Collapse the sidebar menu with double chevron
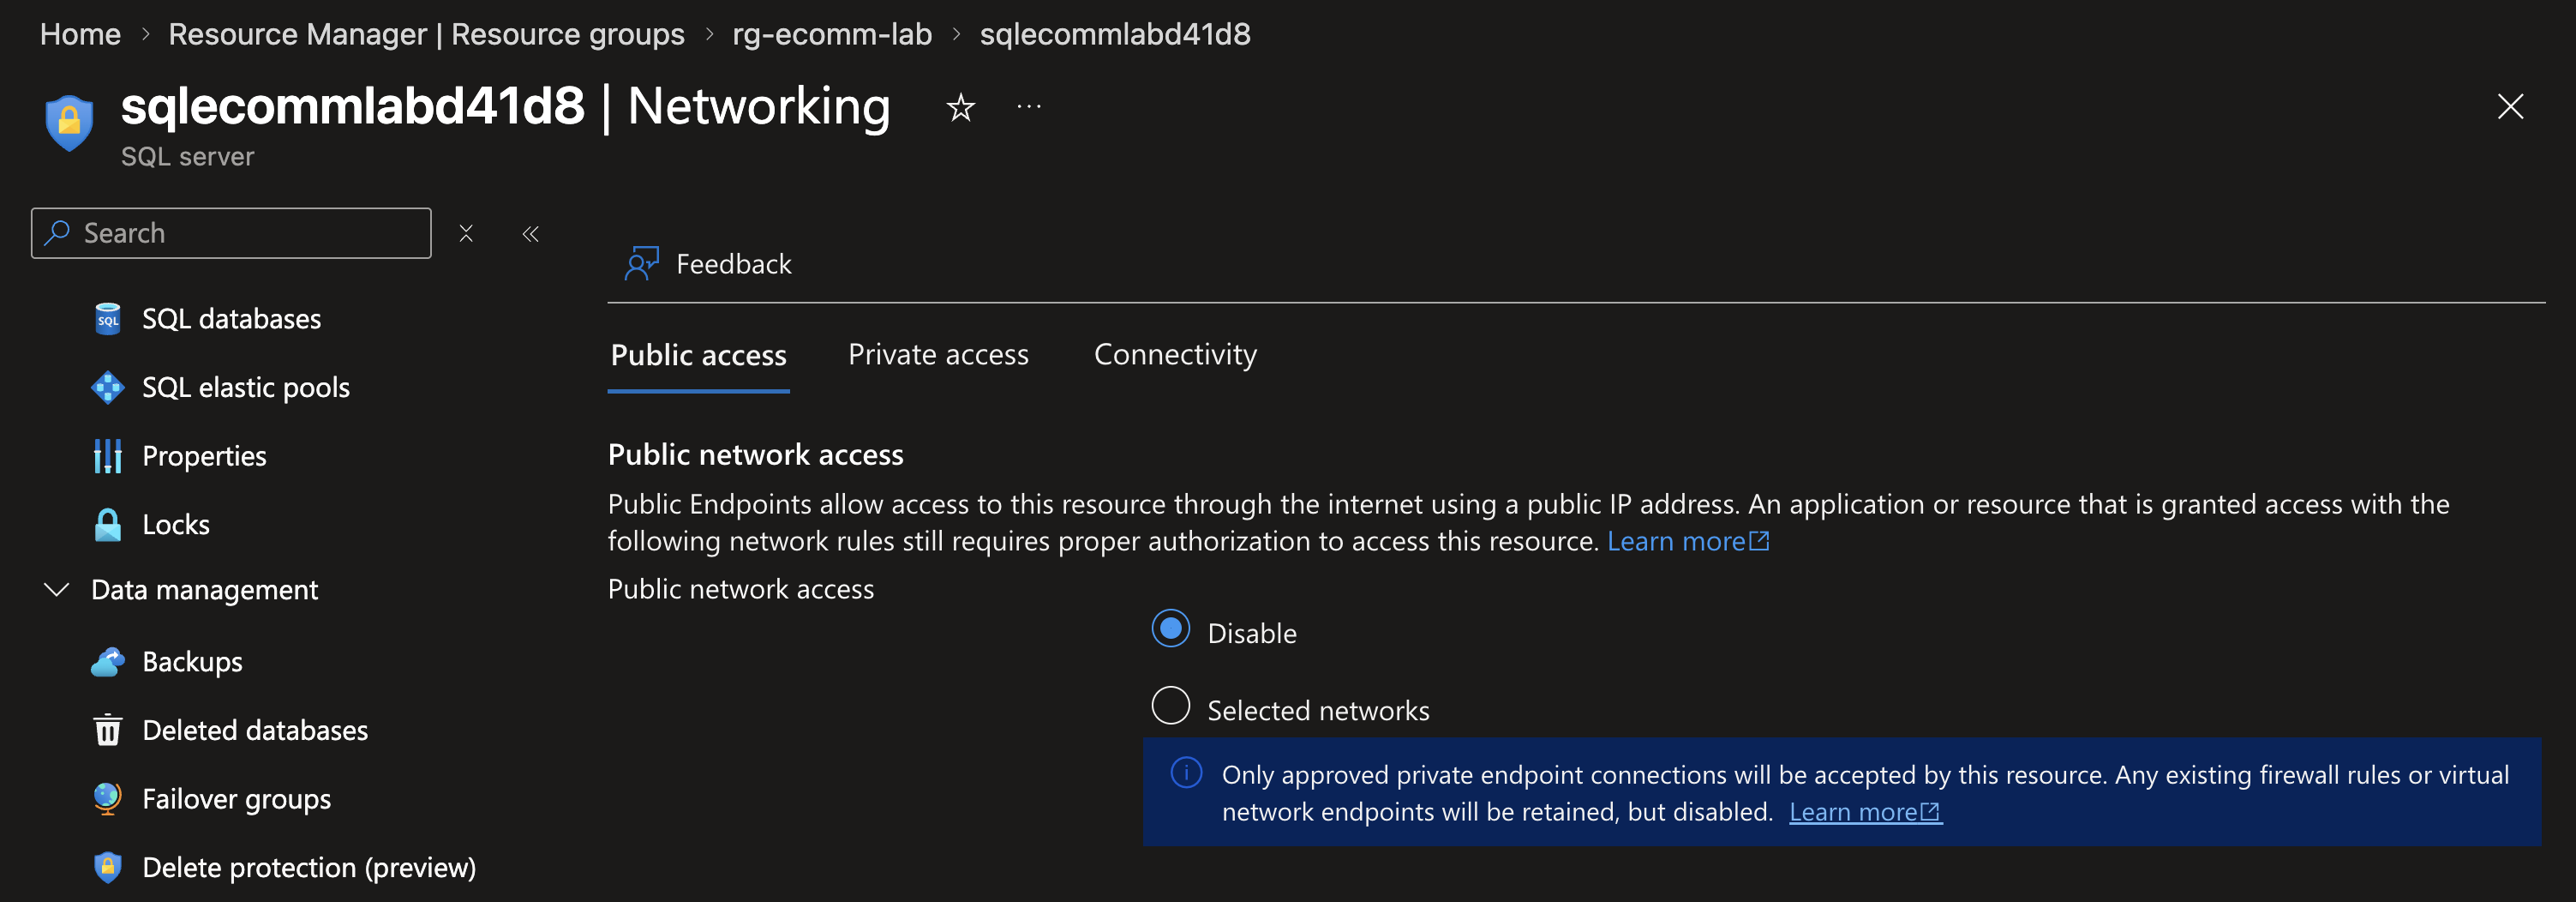The height and width of the screenshot is (902, 2576). click(x=531, y=234)
